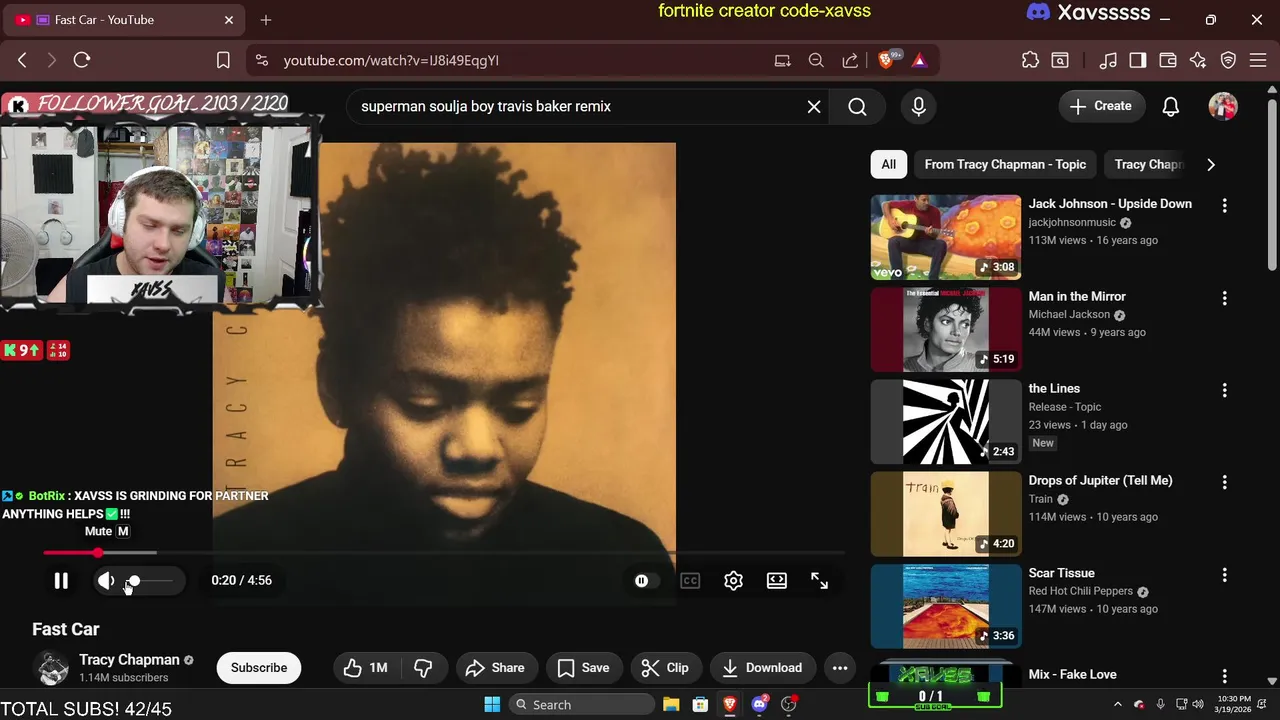The height and width of the screenshot is (720, 1280).
Task: Open a new browser tab
Action: tap(266, 20)
